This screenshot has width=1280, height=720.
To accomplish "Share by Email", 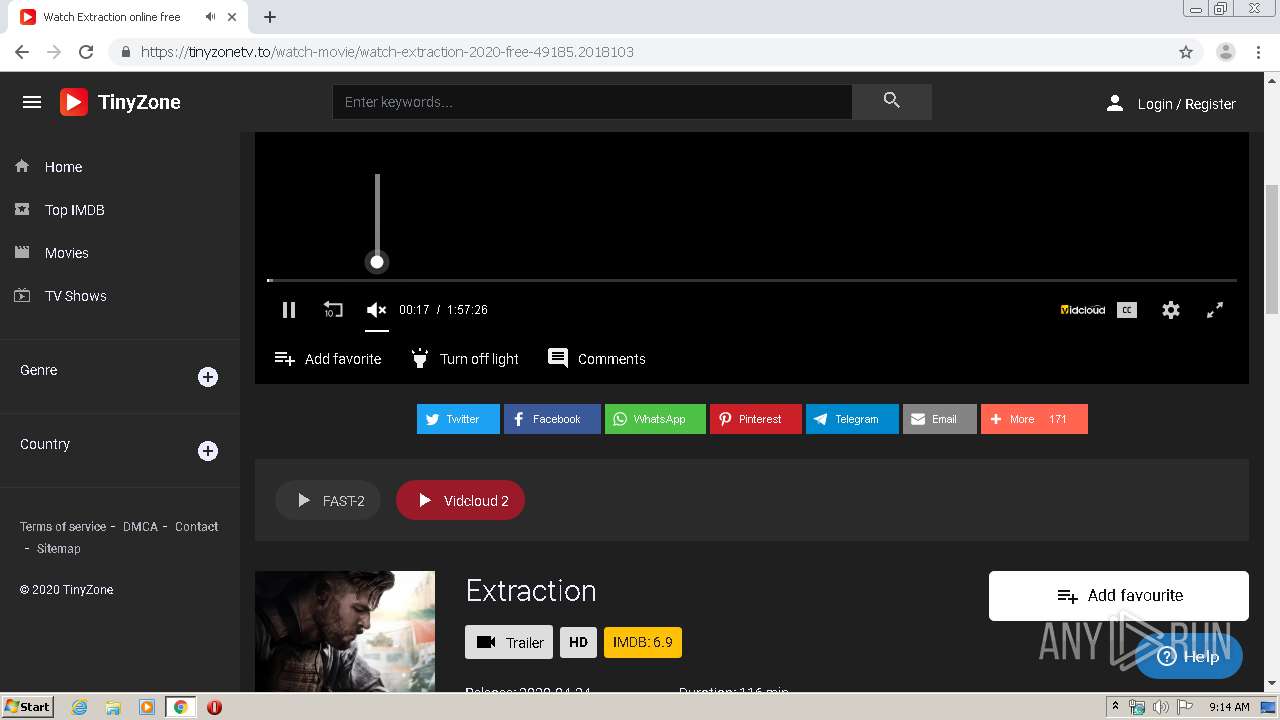I will point(940,419).
